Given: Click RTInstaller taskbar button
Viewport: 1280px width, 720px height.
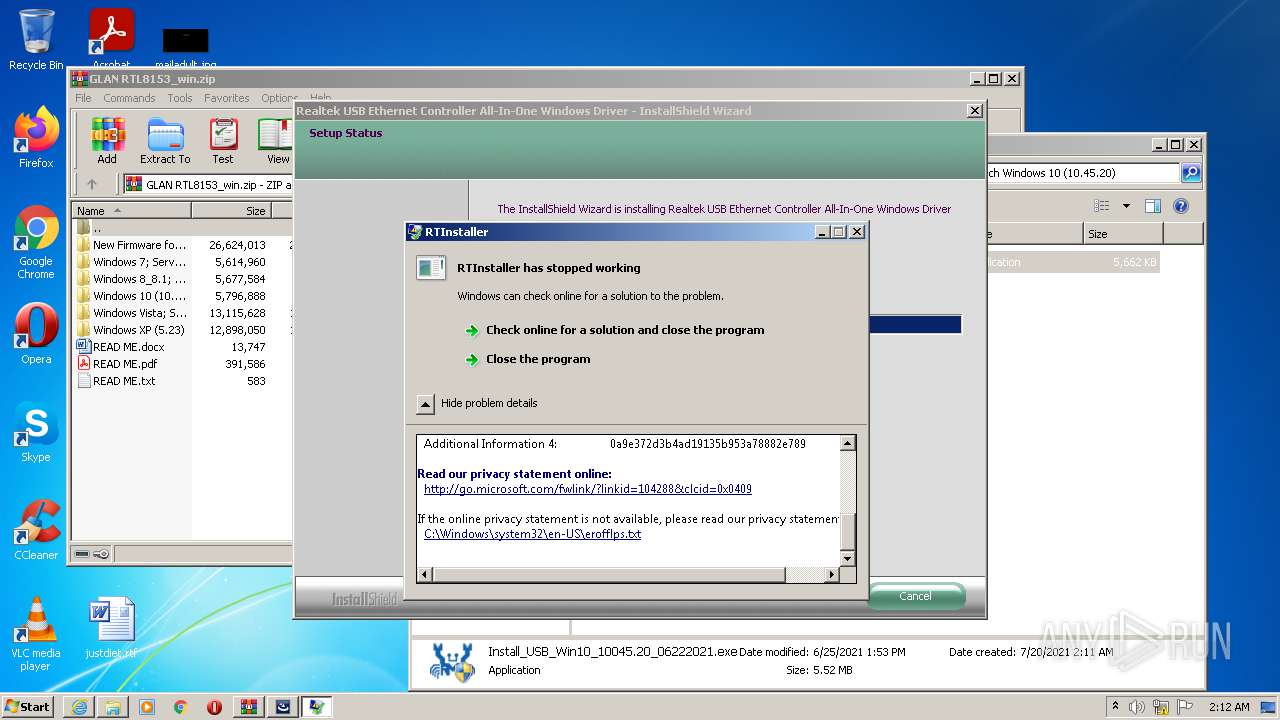Looking at the screenshot, I should 316,707.
